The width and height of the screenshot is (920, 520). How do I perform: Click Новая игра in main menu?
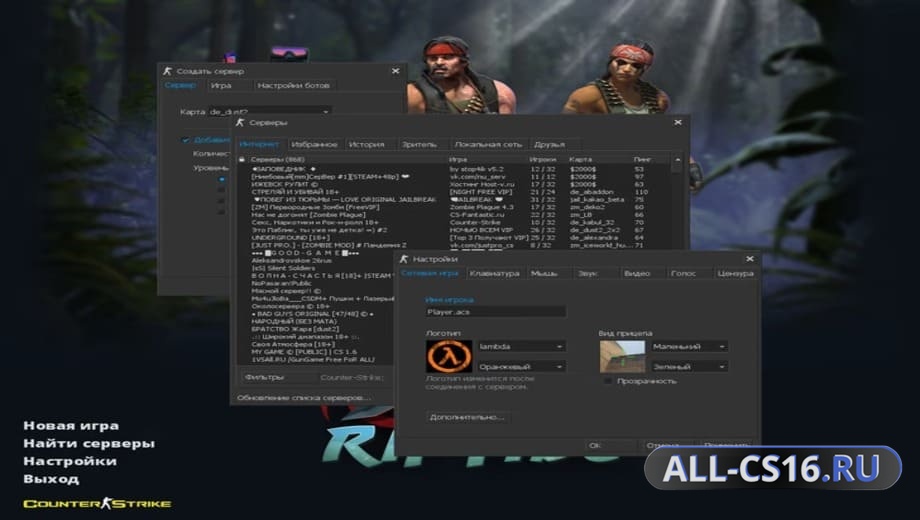71,426
